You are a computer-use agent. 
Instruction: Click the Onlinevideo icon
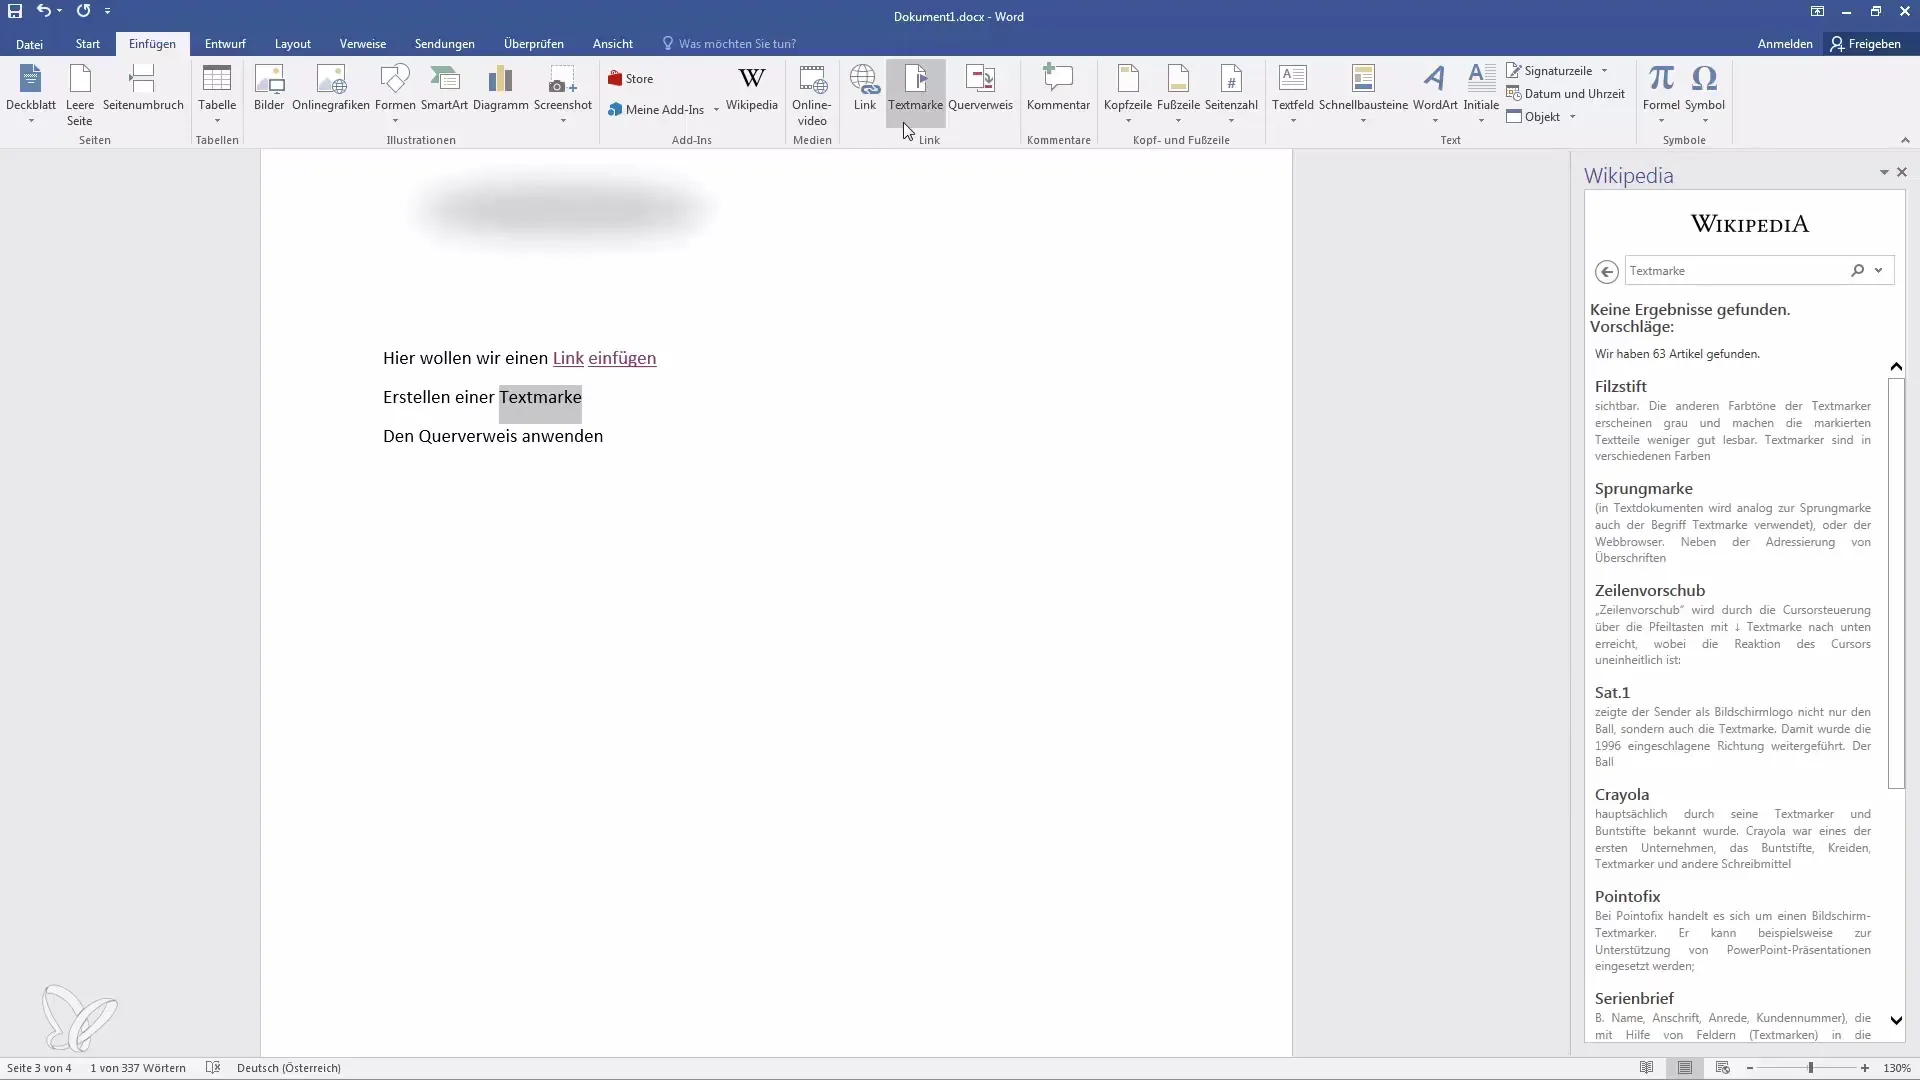click(812, 95)
